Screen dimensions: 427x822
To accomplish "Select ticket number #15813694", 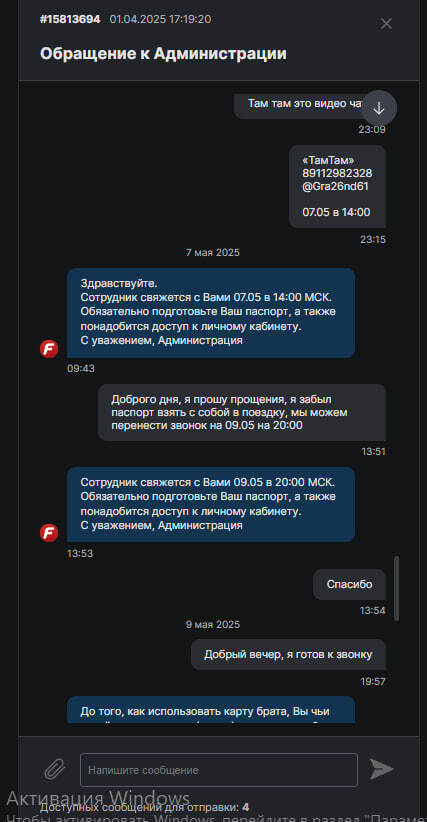I will tap(70, 19).
